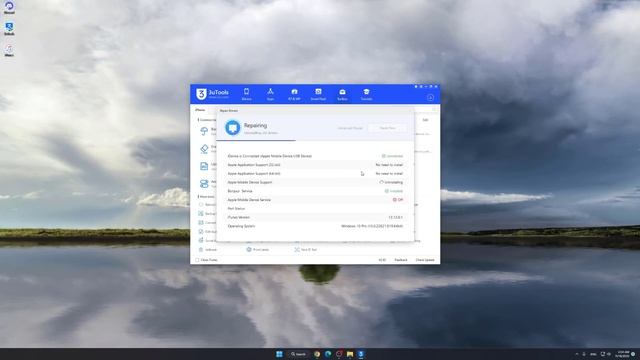Viewport: 640px width, 360px height.
Task: Click the taskbar Search box
Action: point(298,354)
